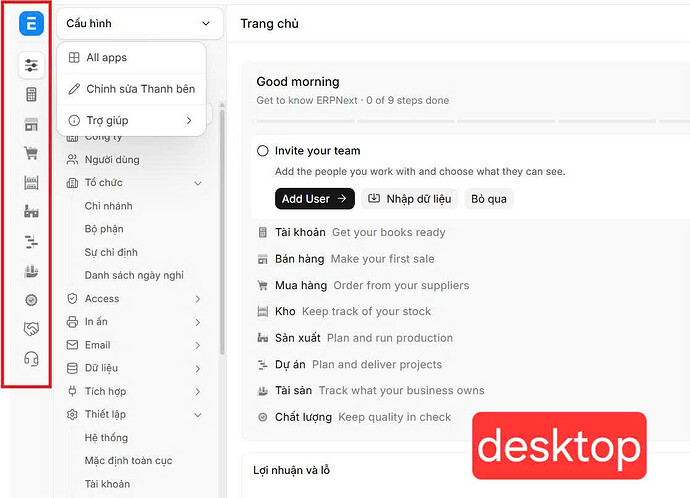Open Sự chỉ định in the sidebar
Viewport: 690px width, 498px height.
[x=111, y=253]
